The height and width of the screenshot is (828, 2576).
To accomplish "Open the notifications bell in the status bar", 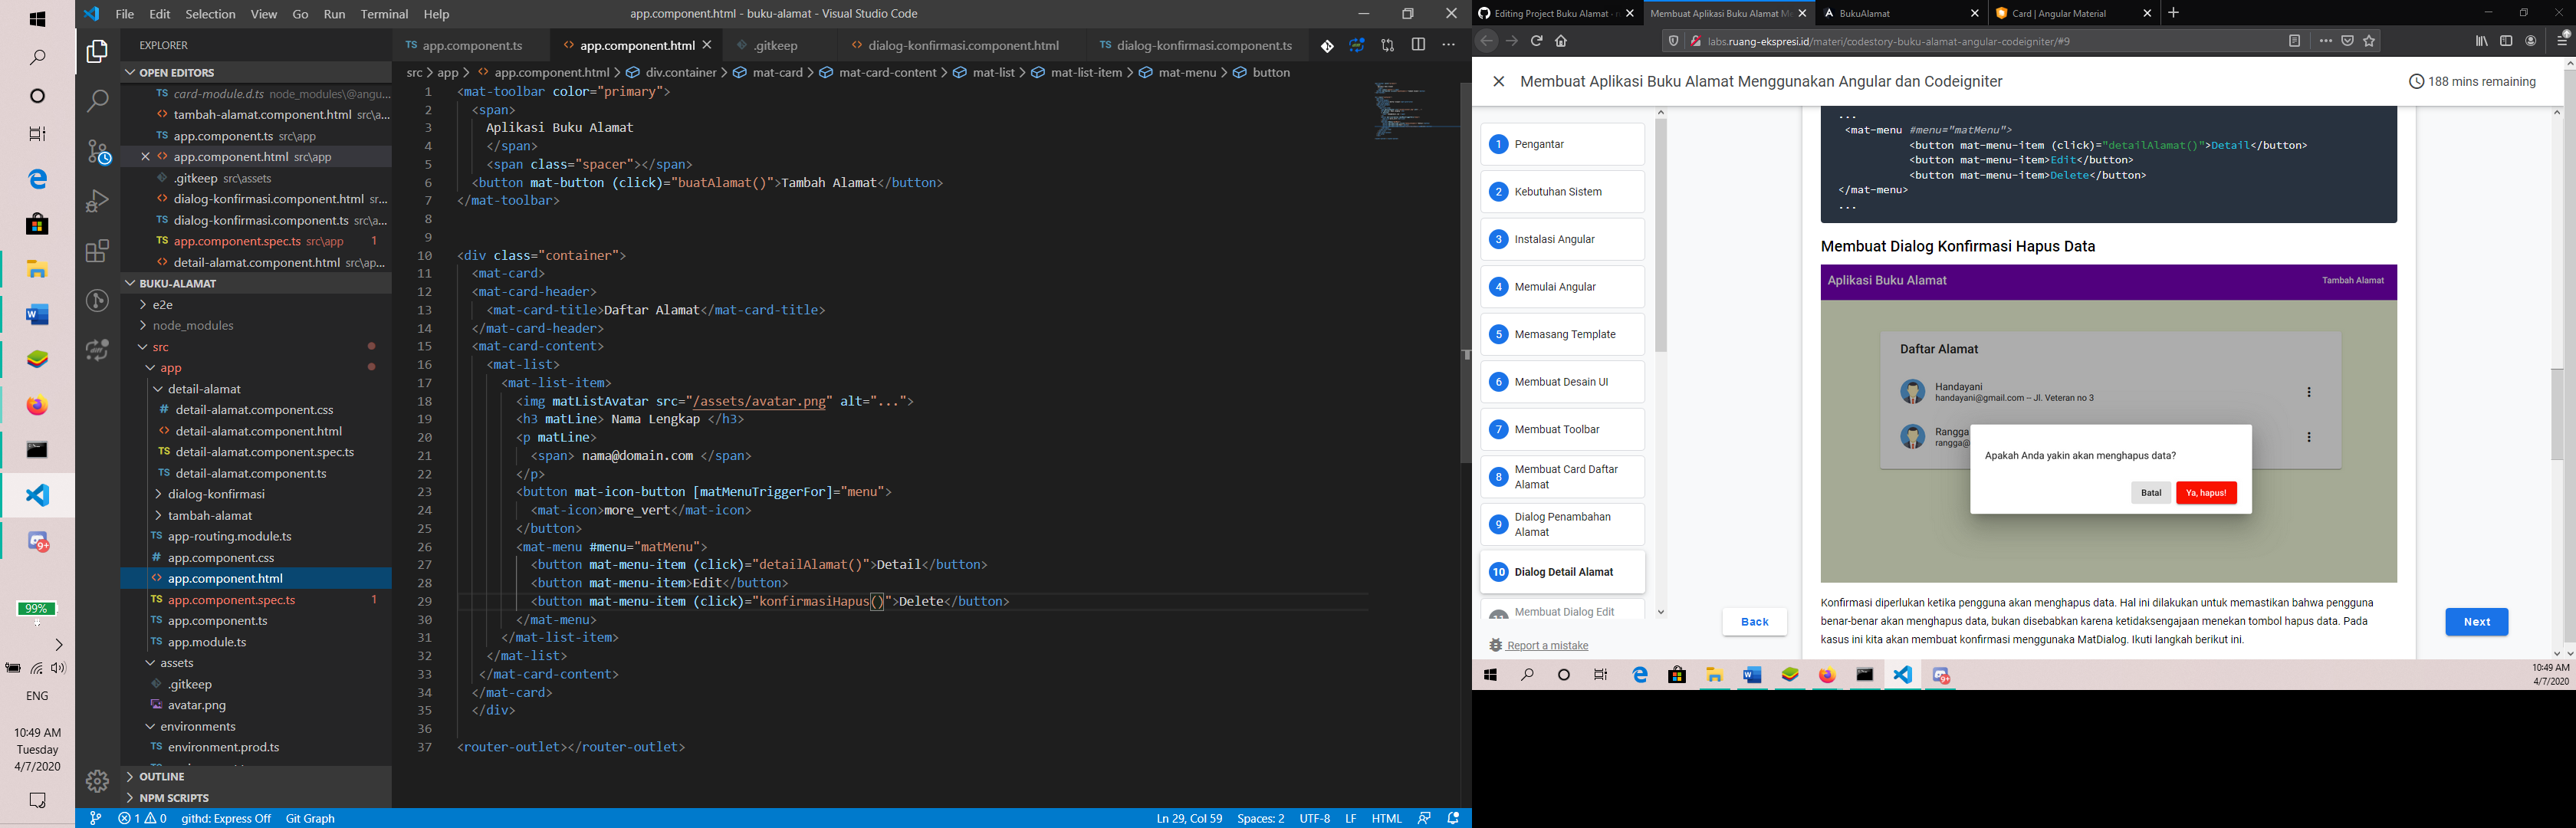I will 1454,818.
